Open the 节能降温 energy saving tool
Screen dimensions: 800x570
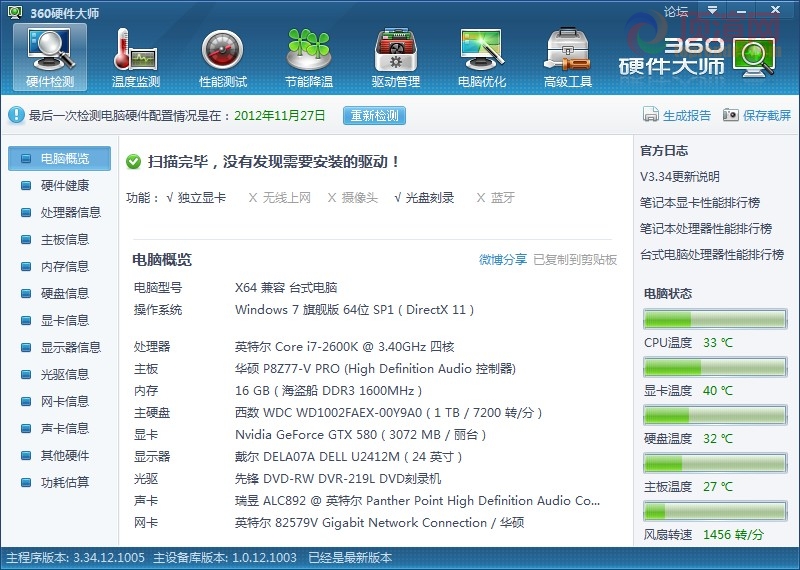309,57
